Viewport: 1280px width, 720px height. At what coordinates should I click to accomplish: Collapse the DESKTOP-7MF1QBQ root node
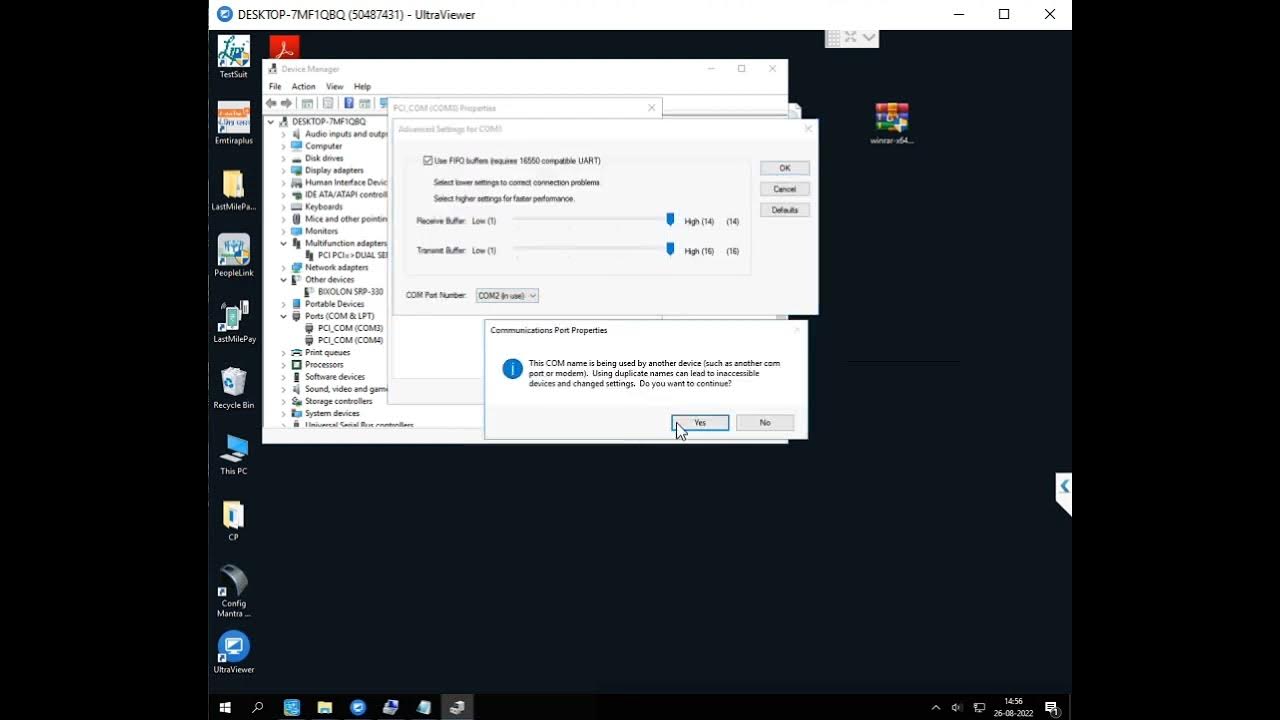271,122
